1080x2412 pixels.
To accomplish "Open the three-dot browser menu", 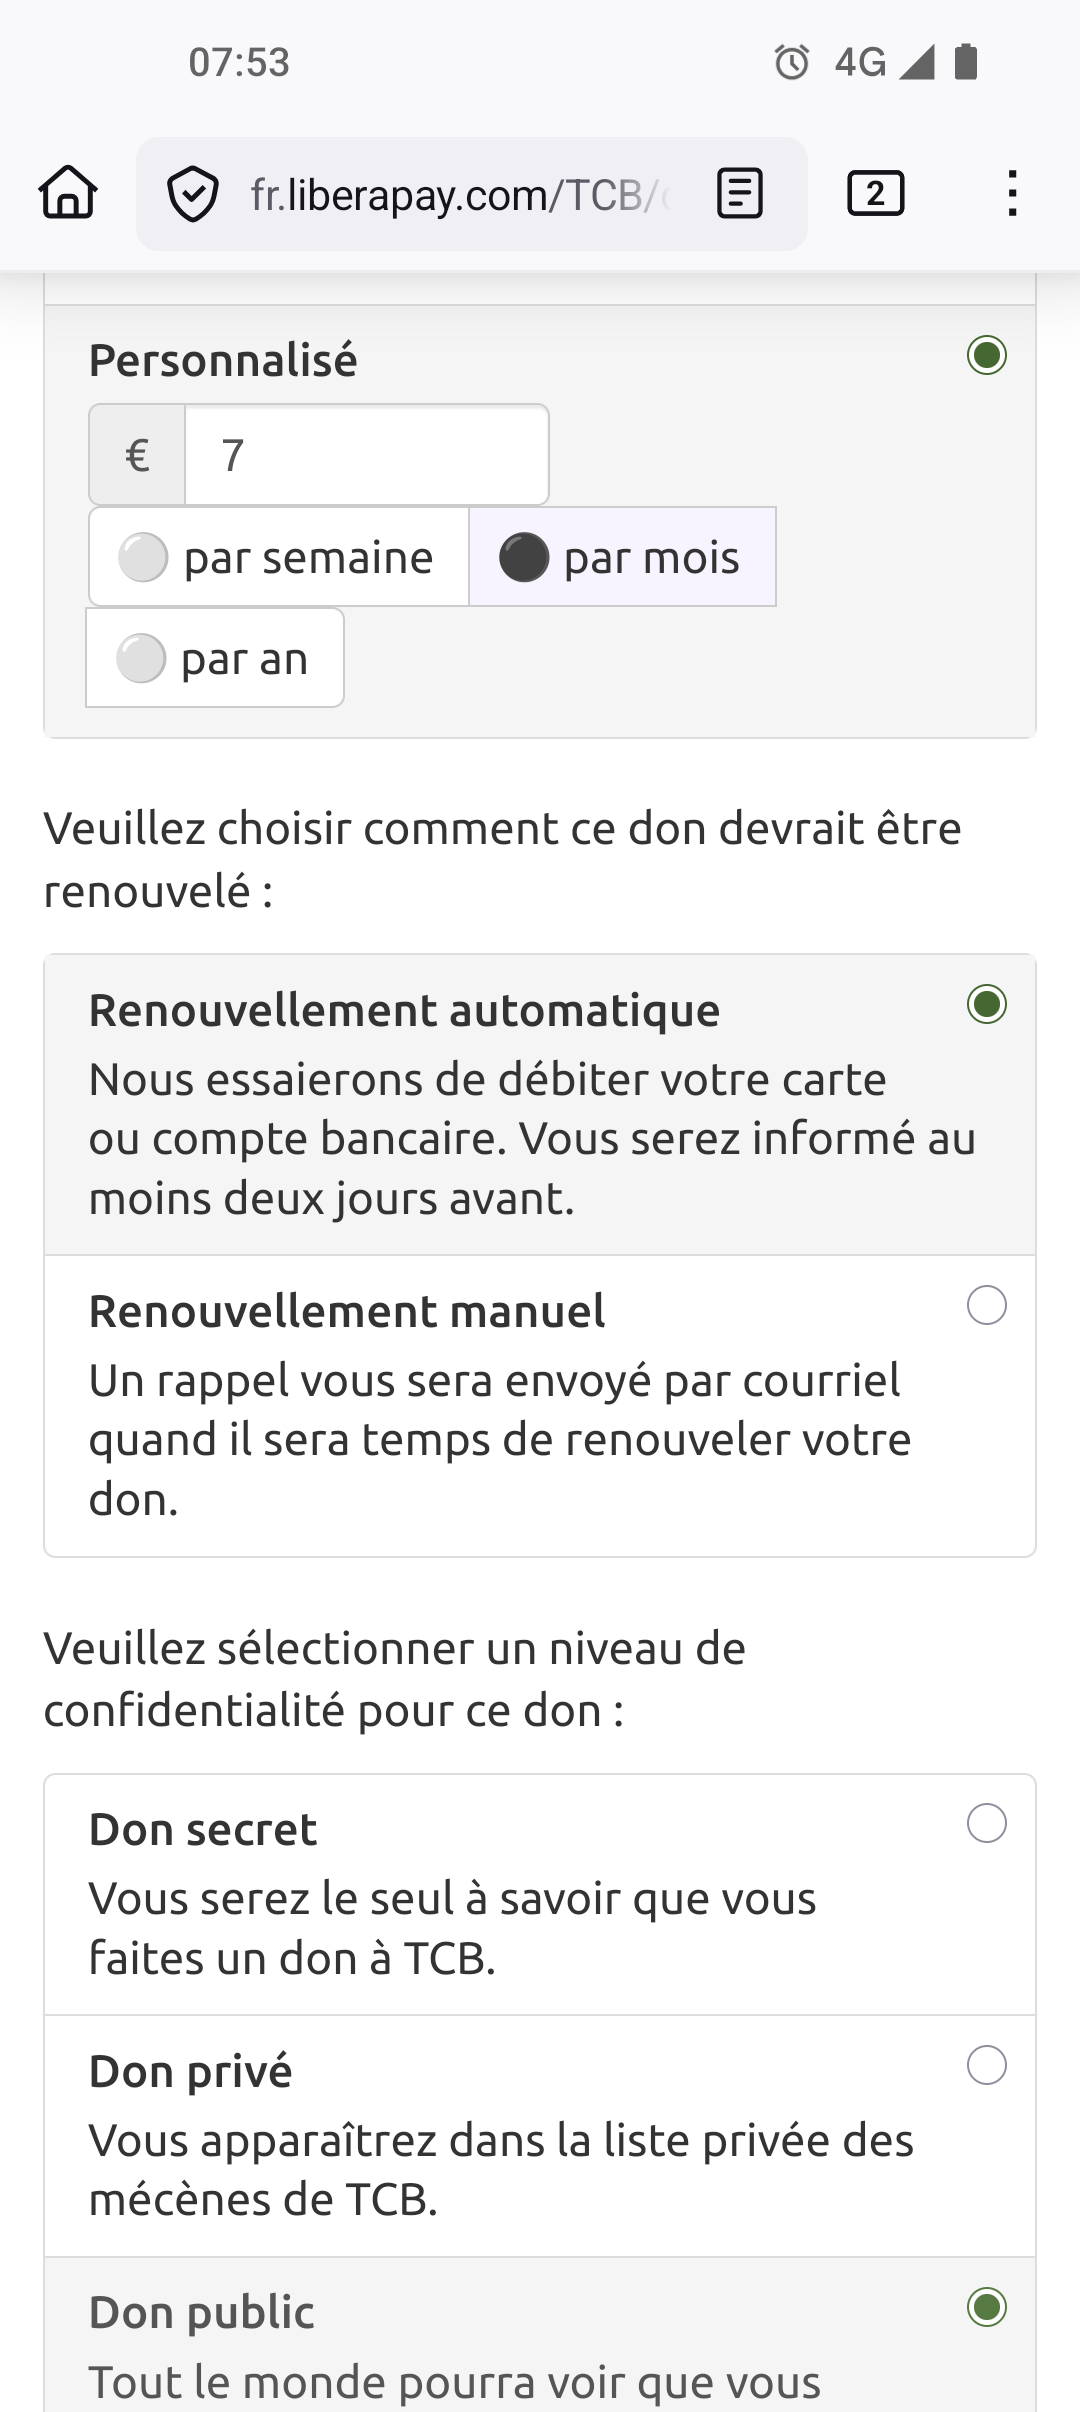I will (1012, 194).
